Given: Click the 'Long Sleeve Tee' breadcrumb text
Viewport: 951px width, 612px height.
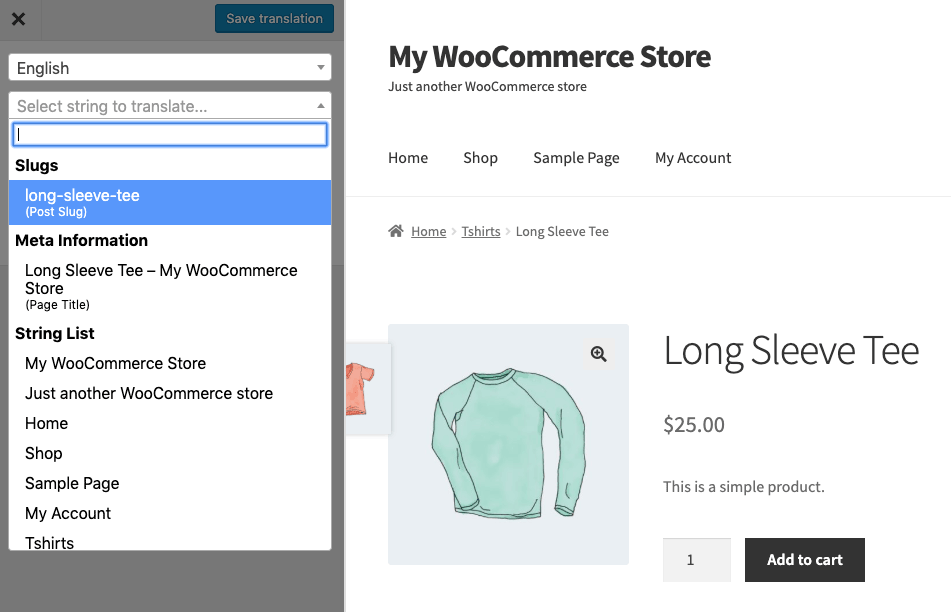Looking at the screenshot, I should click(x=562, y=231).
